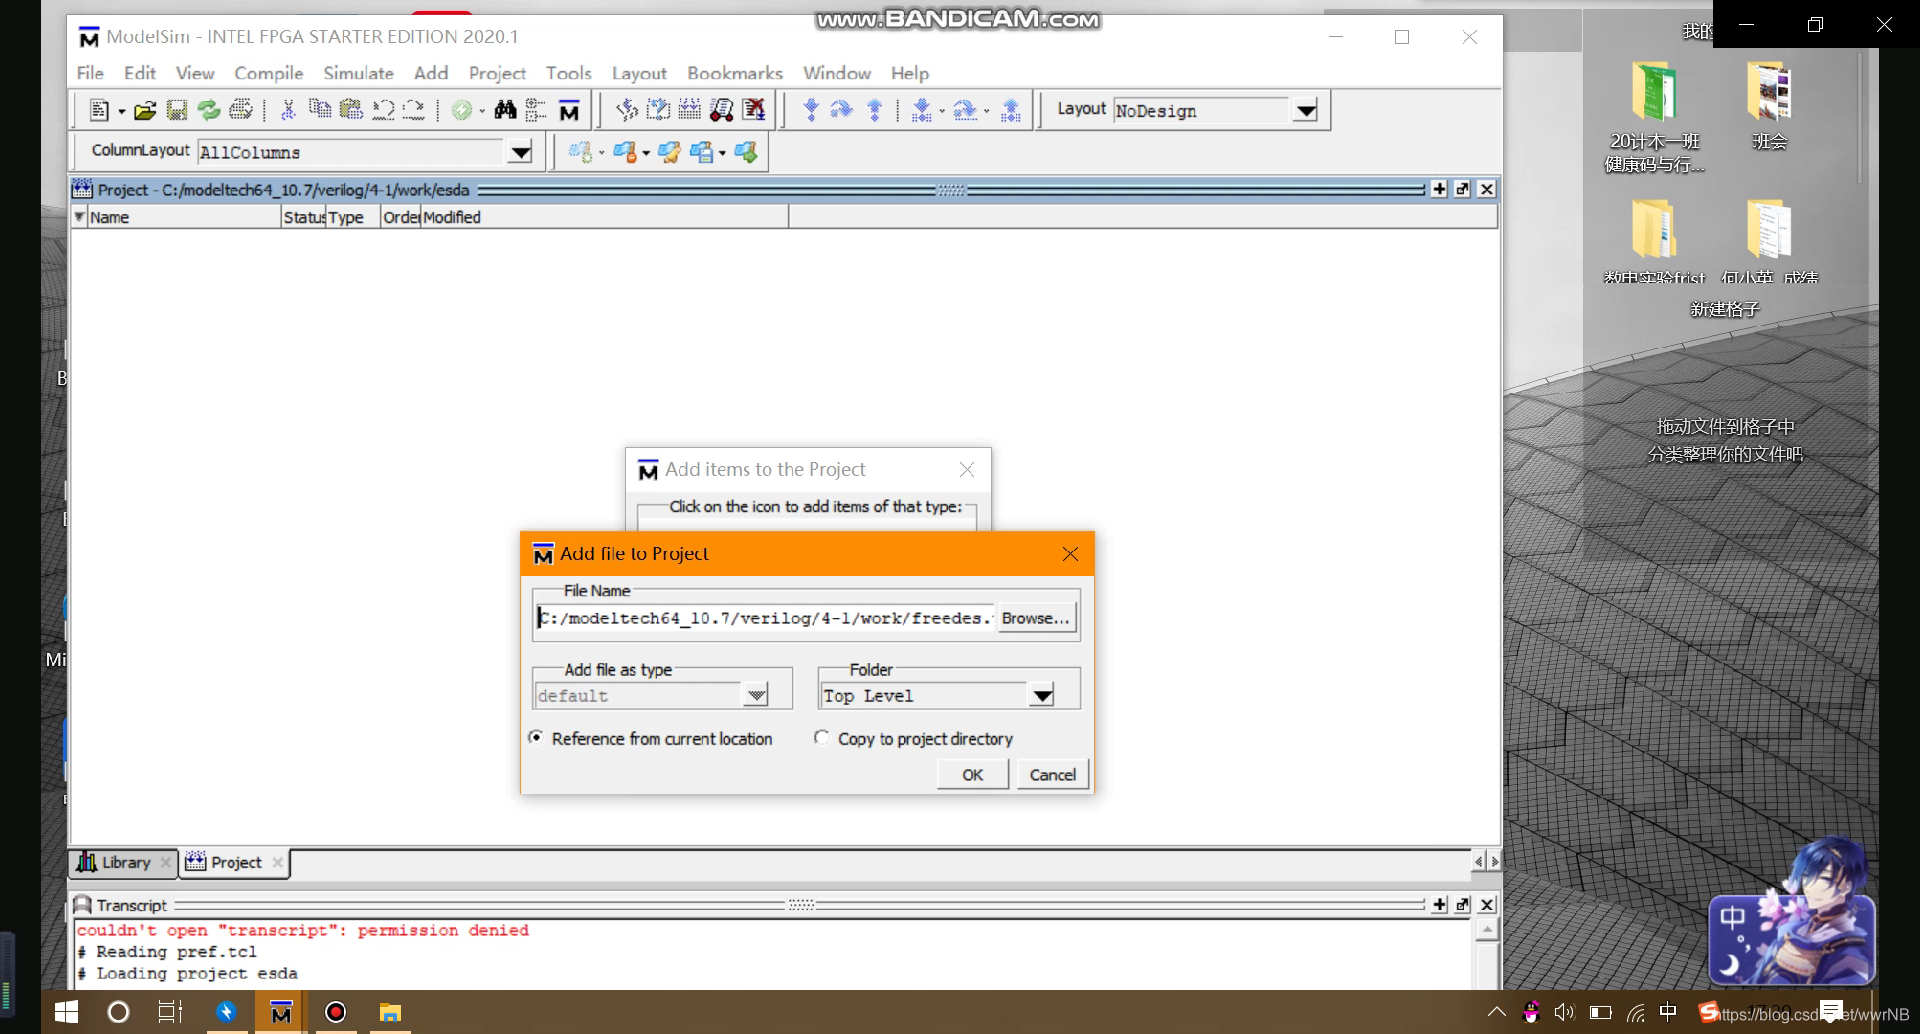Click the red record icon on taskbar
The width and height of the screenshot is (1920, 1034).
335,1012
